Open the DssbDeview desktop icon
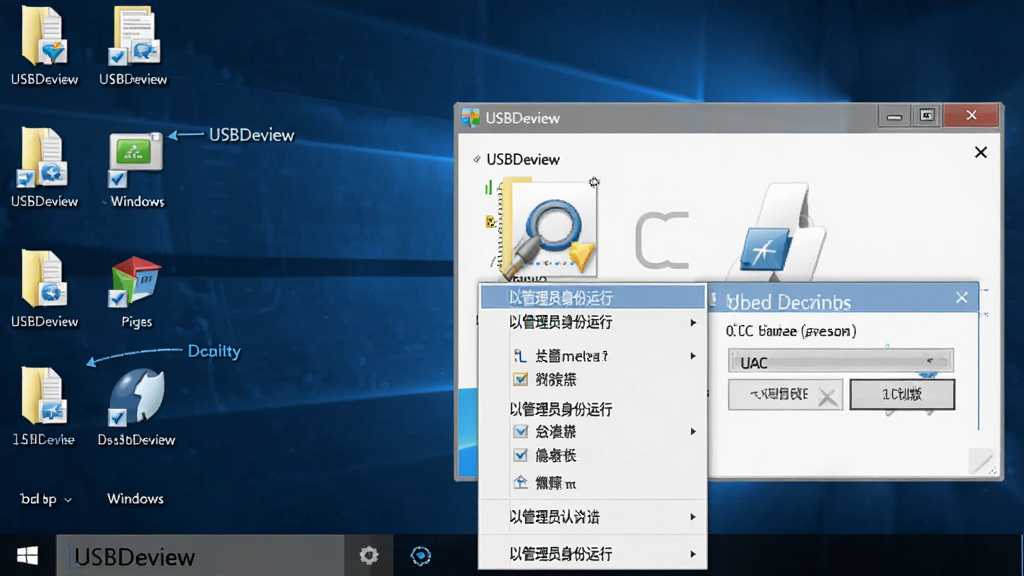The image size is (1024, 576). pos(136,397)
